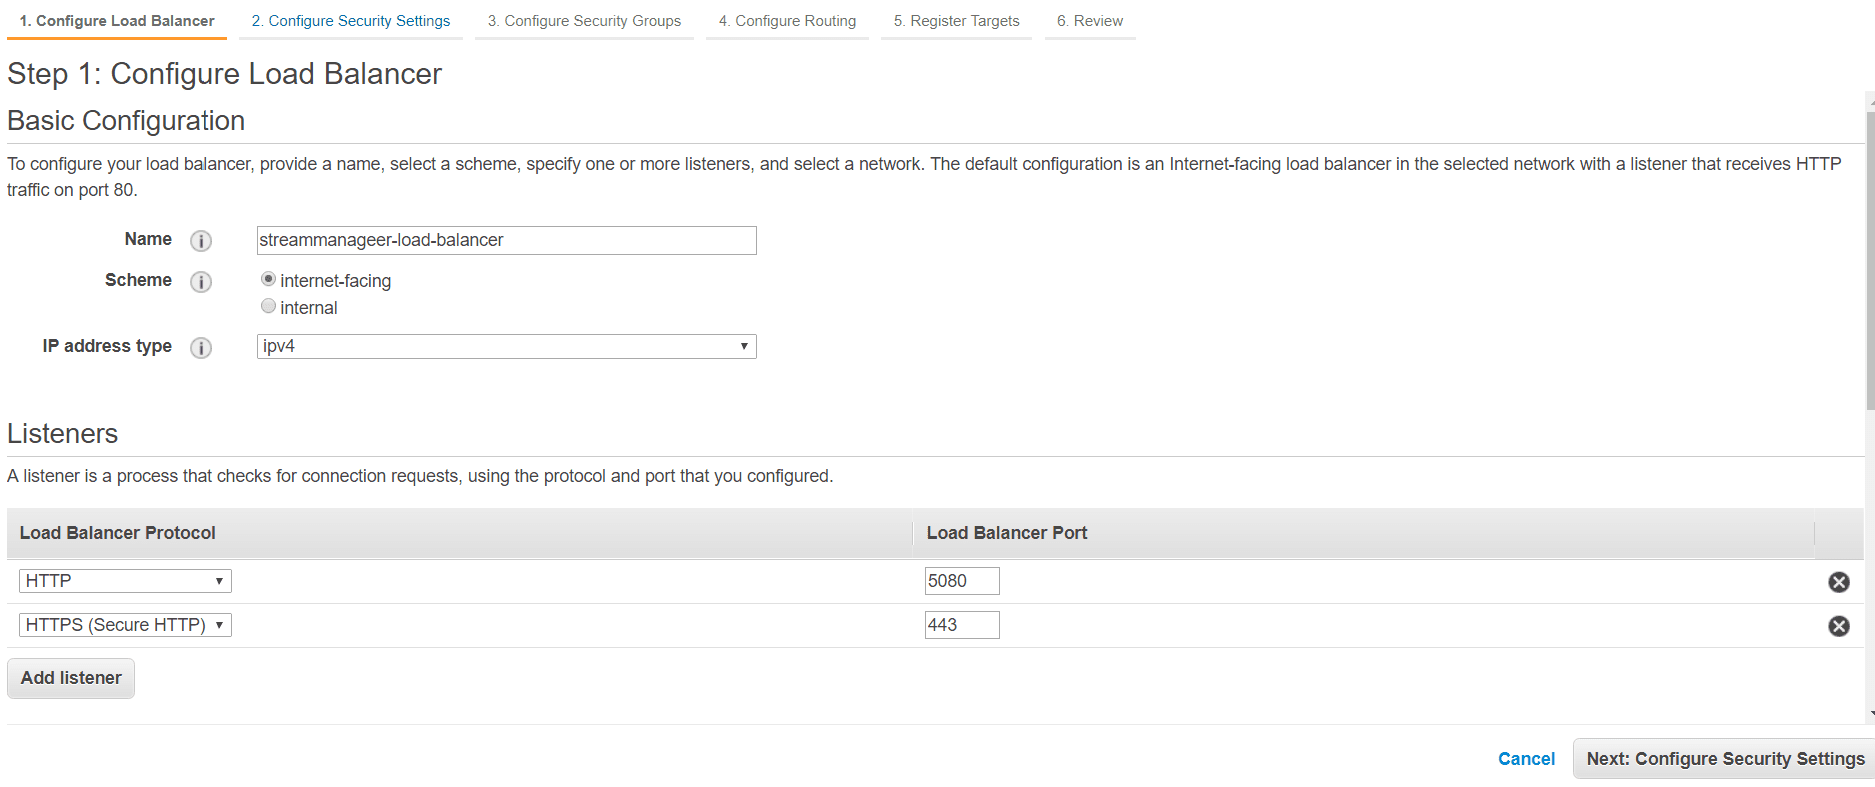The image size is (1875, 787).
Task: Click the vertical scrollbar thumb
Action: click(x=1870, y=260)
